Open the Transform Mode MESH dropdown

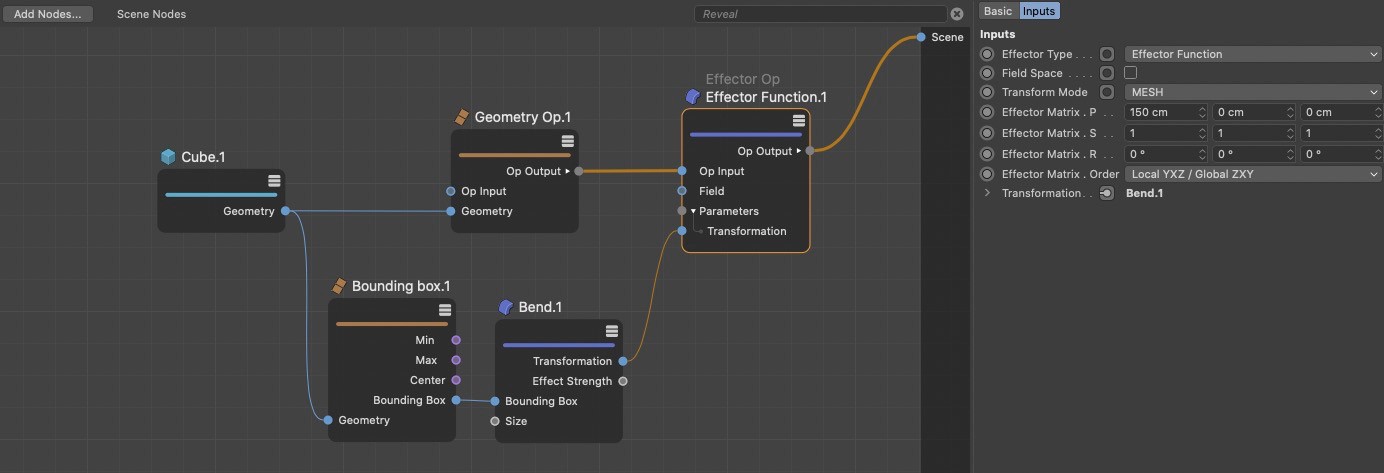coord(1253,92)
